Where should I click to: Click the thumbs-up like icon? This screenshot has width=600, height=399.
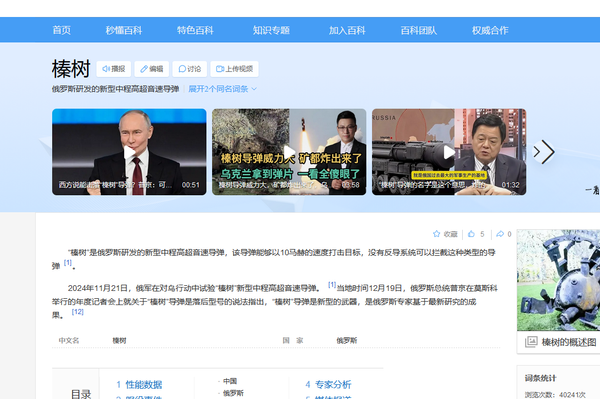click(471, 234)
